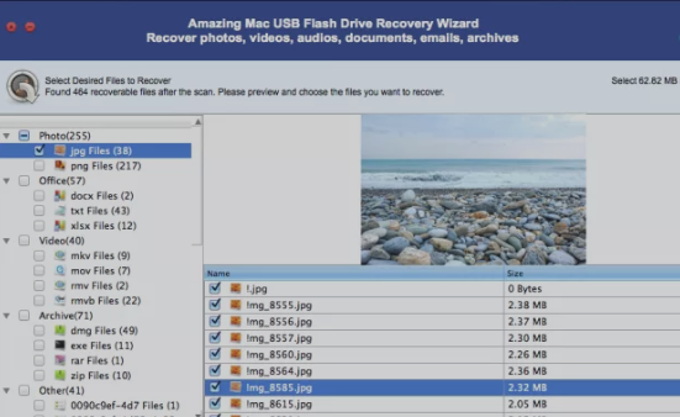Click file icon of !mg_8585.jpg
680x417 pixels.
235,387
